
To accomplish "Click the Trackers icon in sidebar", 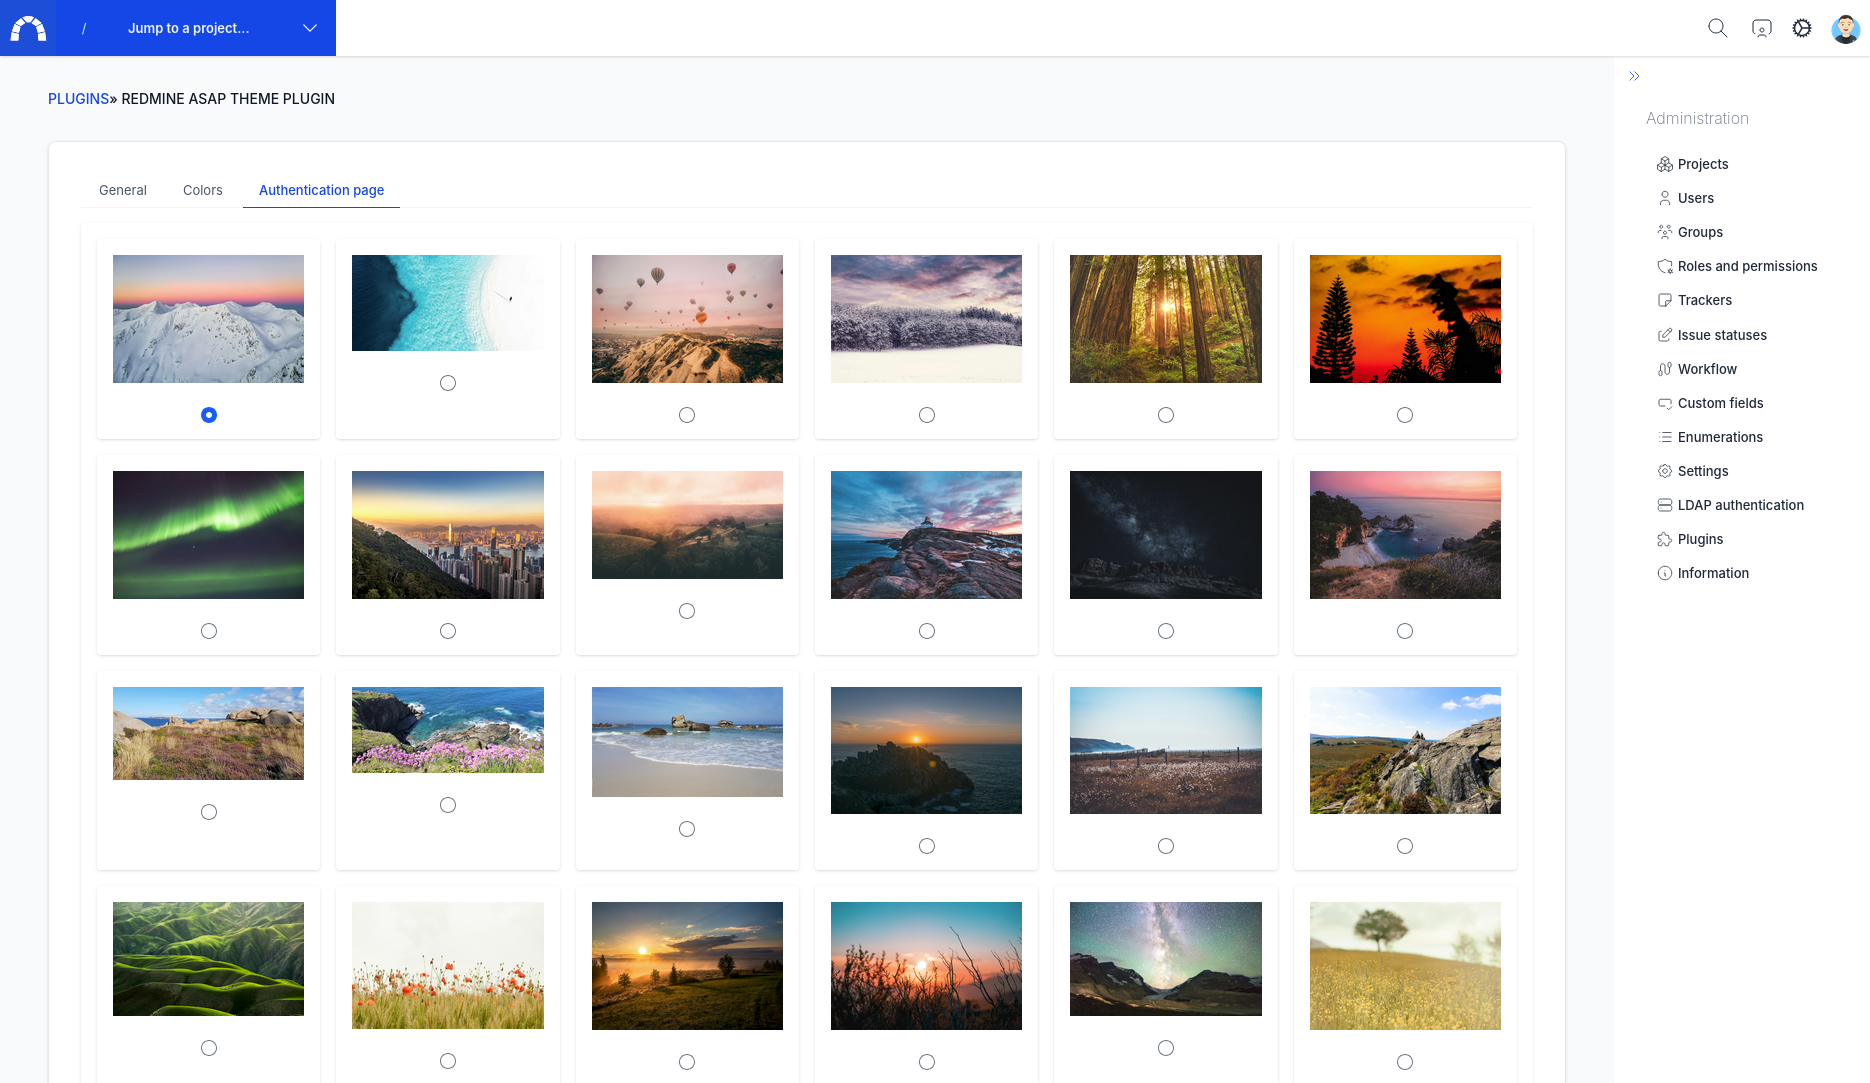I will (1665, 300).
